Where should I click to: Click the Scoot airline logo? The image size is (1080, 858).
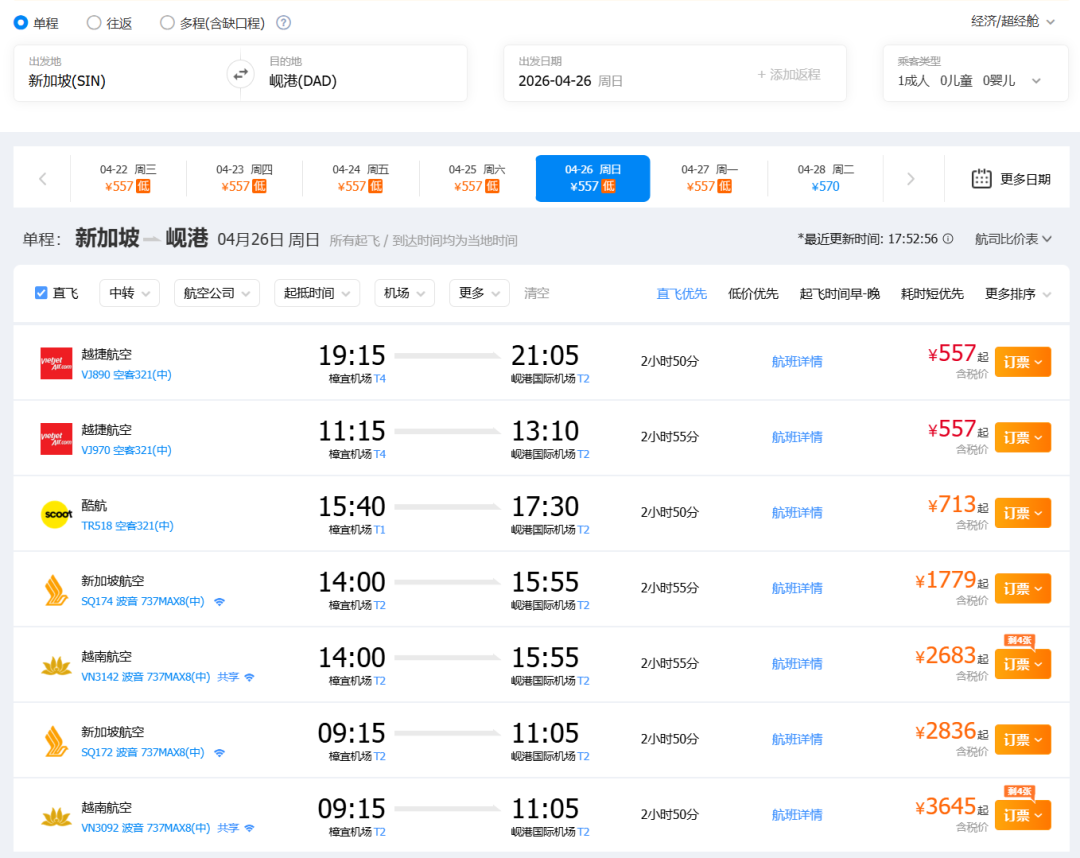(x=56, y=514)
